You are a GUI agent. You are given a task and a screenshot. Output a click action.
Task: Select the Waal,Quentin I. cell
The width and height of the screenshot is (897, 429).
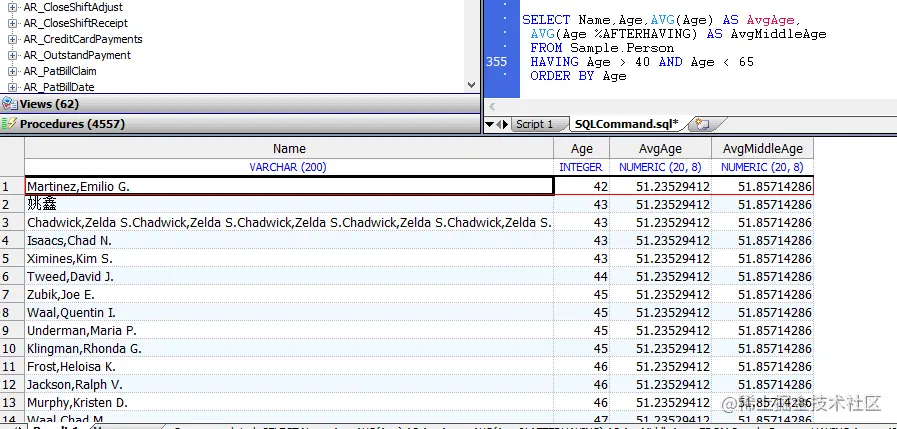(289, 312)
